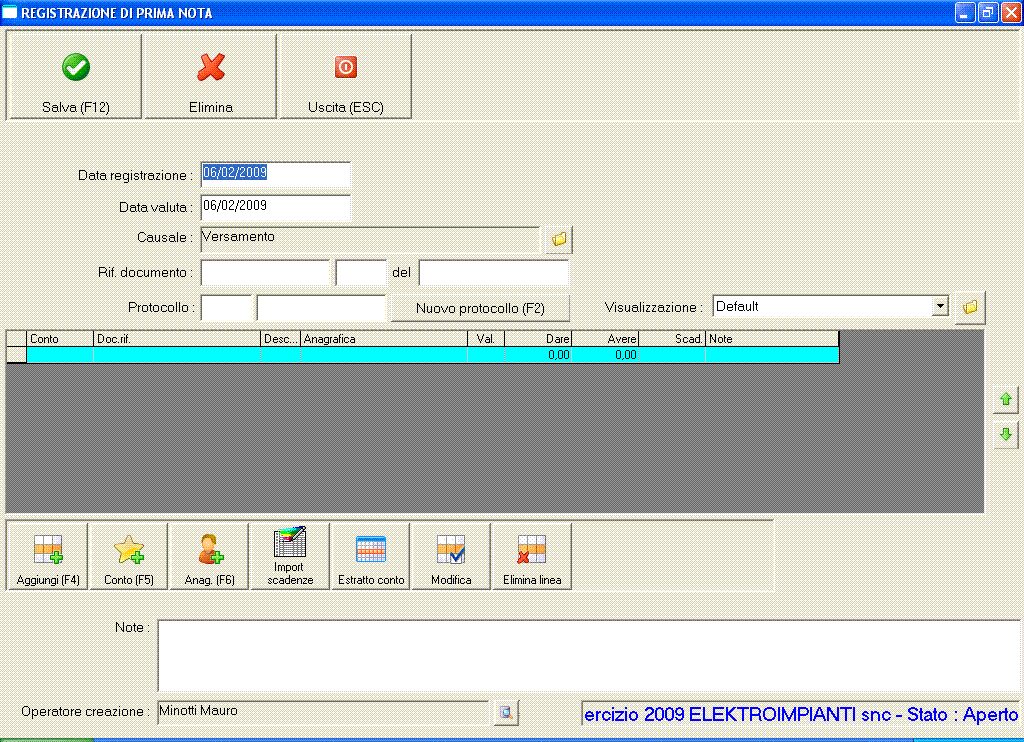The width and height of the screenshot is (1024, 742).
Task: Click the Conto cell in highlighted row
Action: (60, 355)
